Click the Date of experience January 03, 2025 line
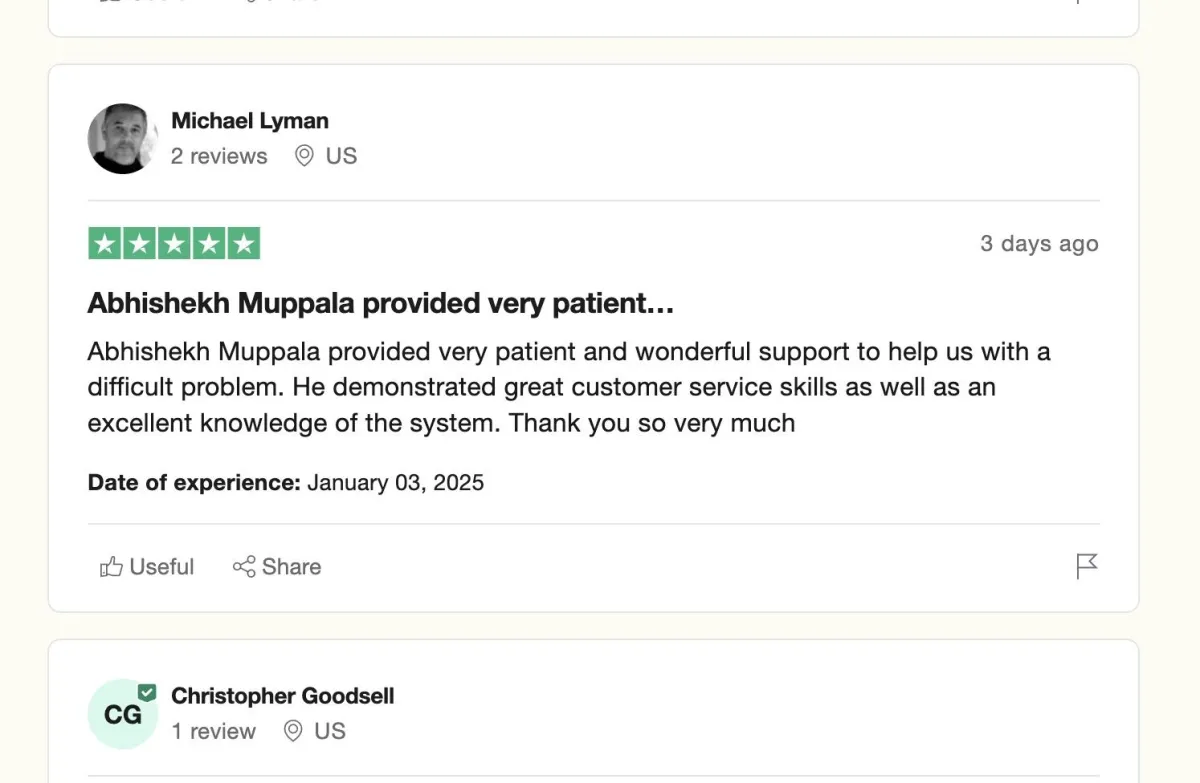Screen dimensions: 1200x783 286,483
